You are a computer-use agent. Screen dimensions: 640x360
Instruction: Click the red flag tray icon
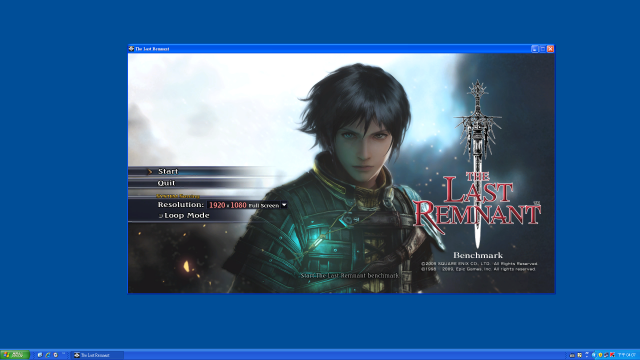(x=612, y=355)
